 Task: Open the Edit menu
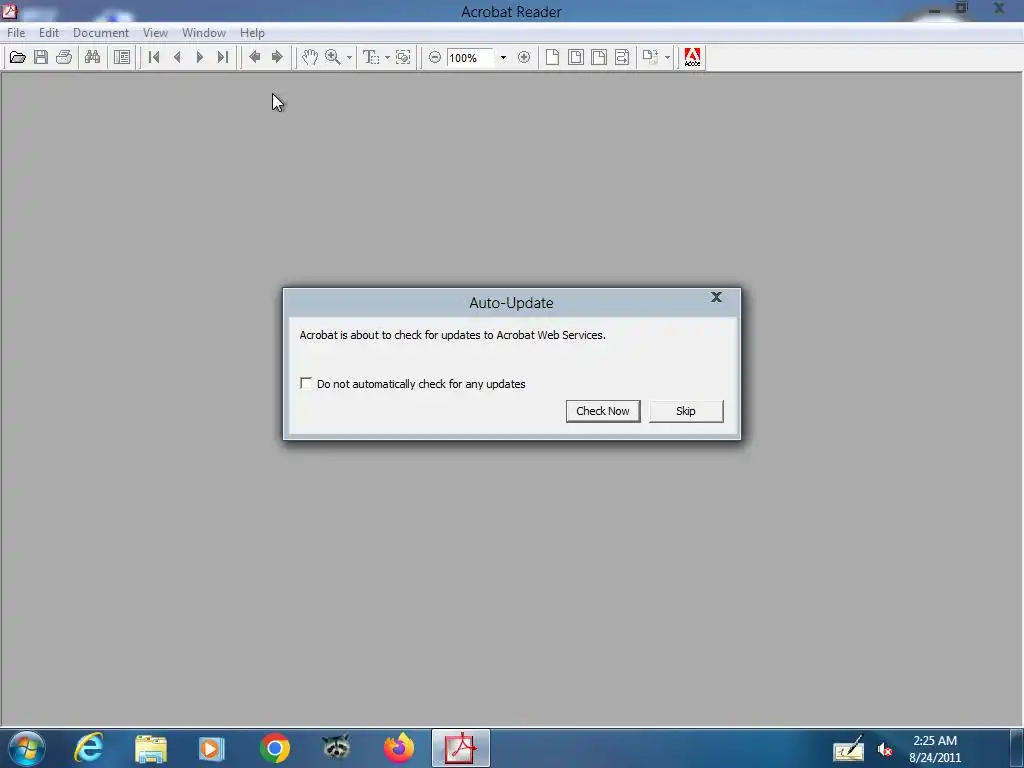click(49, 33)
